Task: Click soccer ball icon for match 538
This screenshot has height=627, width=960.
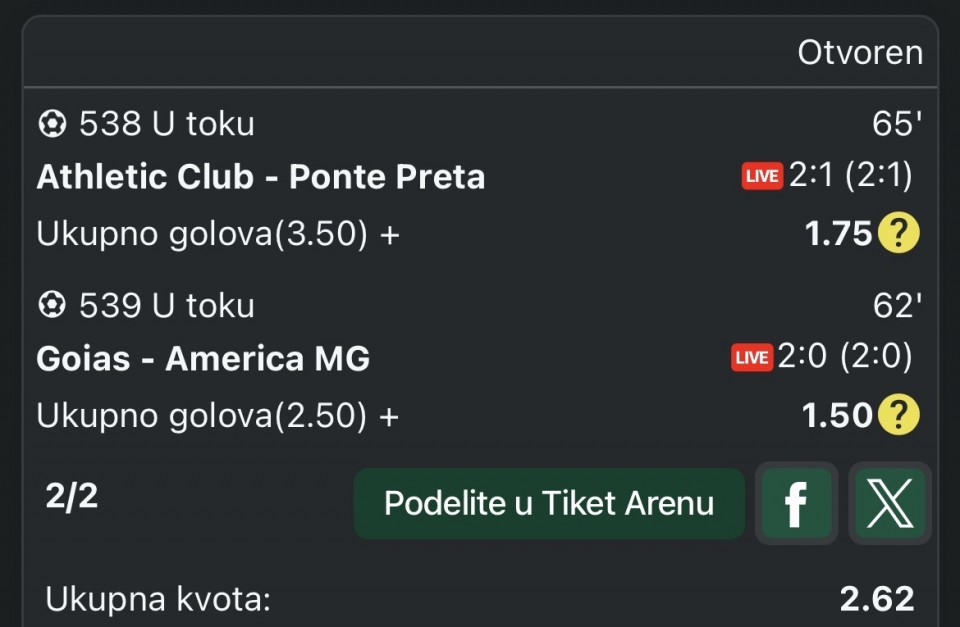Action: [x=52, y=124]
